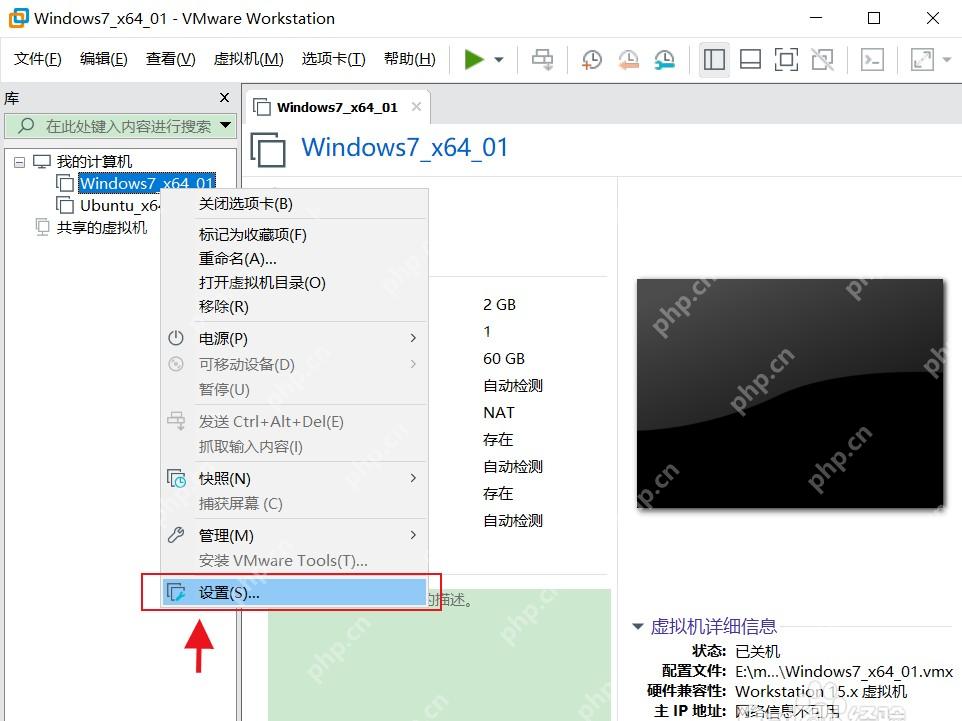The height and width of the screenshot is (721, 962).
Task: Click the VMware Workstation title bar icon
Action: point(18,18)
